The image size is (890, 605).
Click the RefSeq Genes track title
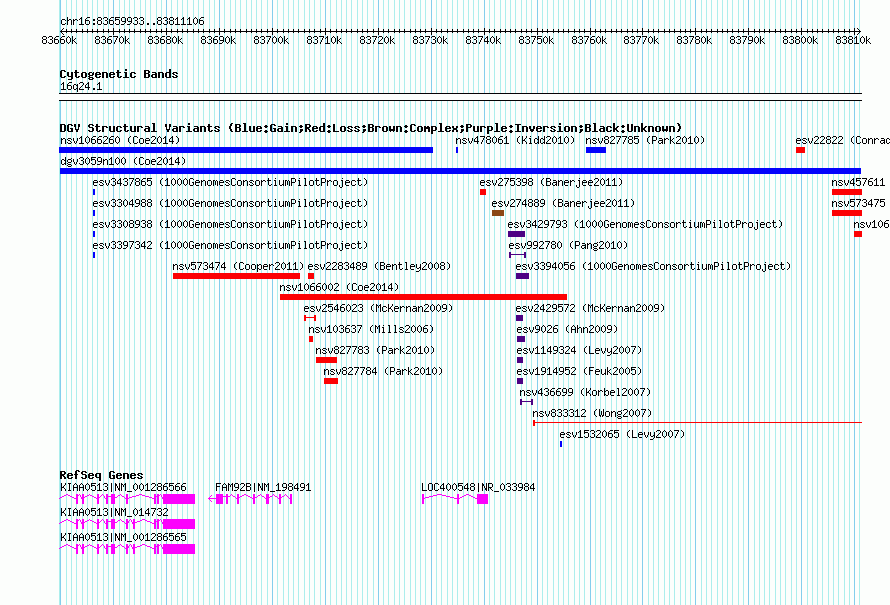(x=102, y=475)
